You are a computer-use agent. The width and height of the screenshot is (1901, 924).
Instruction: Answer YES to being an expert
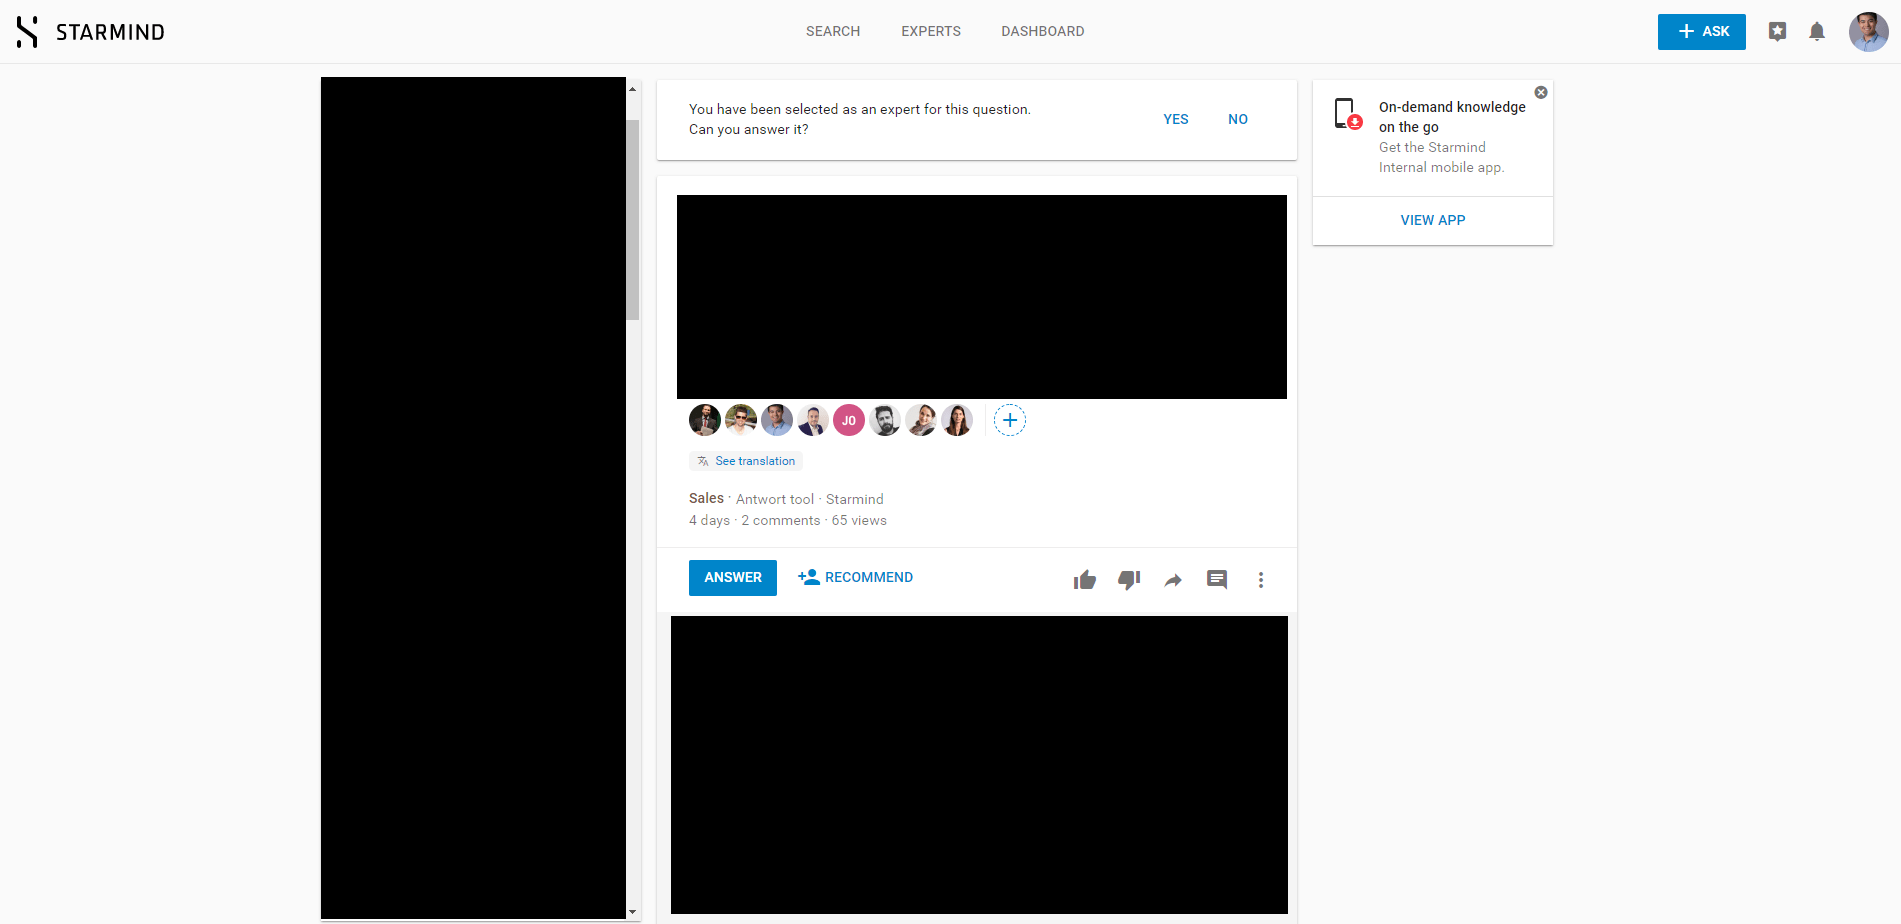click(x=1176, y=119)
